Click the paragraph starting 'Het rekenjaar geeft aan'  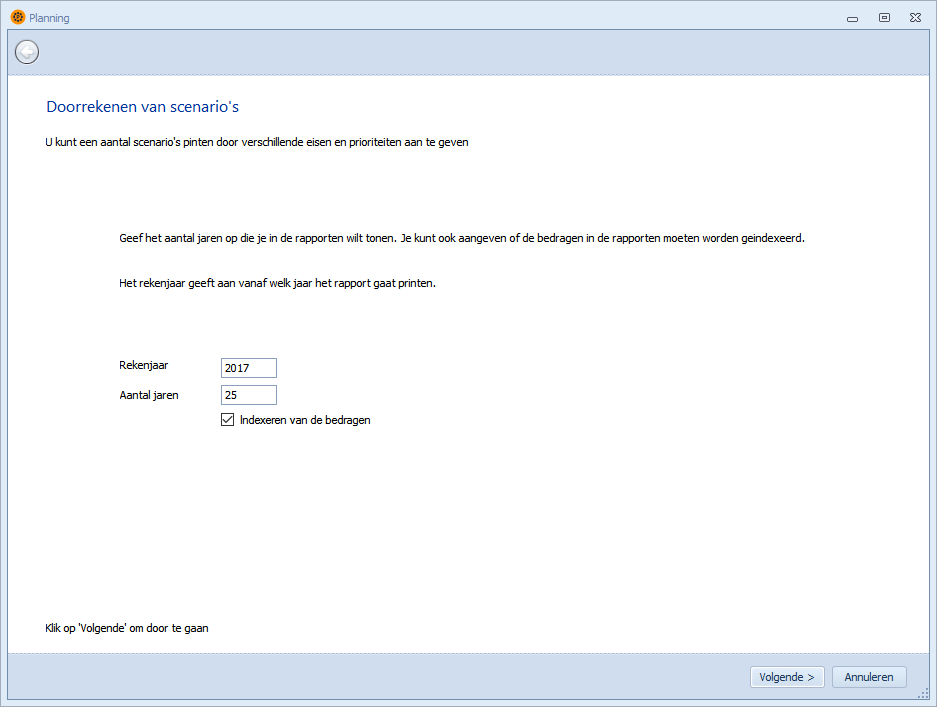coord(277,283)
